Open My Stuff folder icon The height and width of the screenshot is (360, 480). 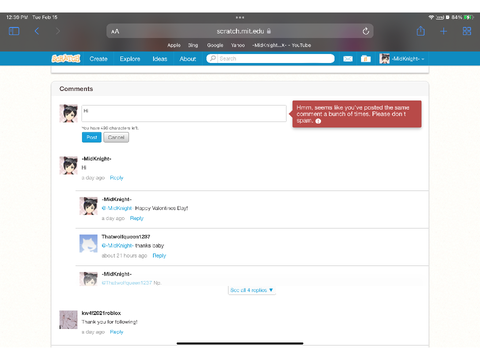coord(366,59)
